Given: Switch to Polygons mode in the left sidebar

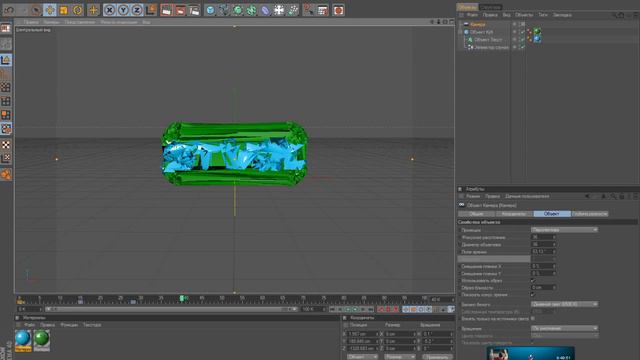Looking at the screenshot, I should [6, 115].
